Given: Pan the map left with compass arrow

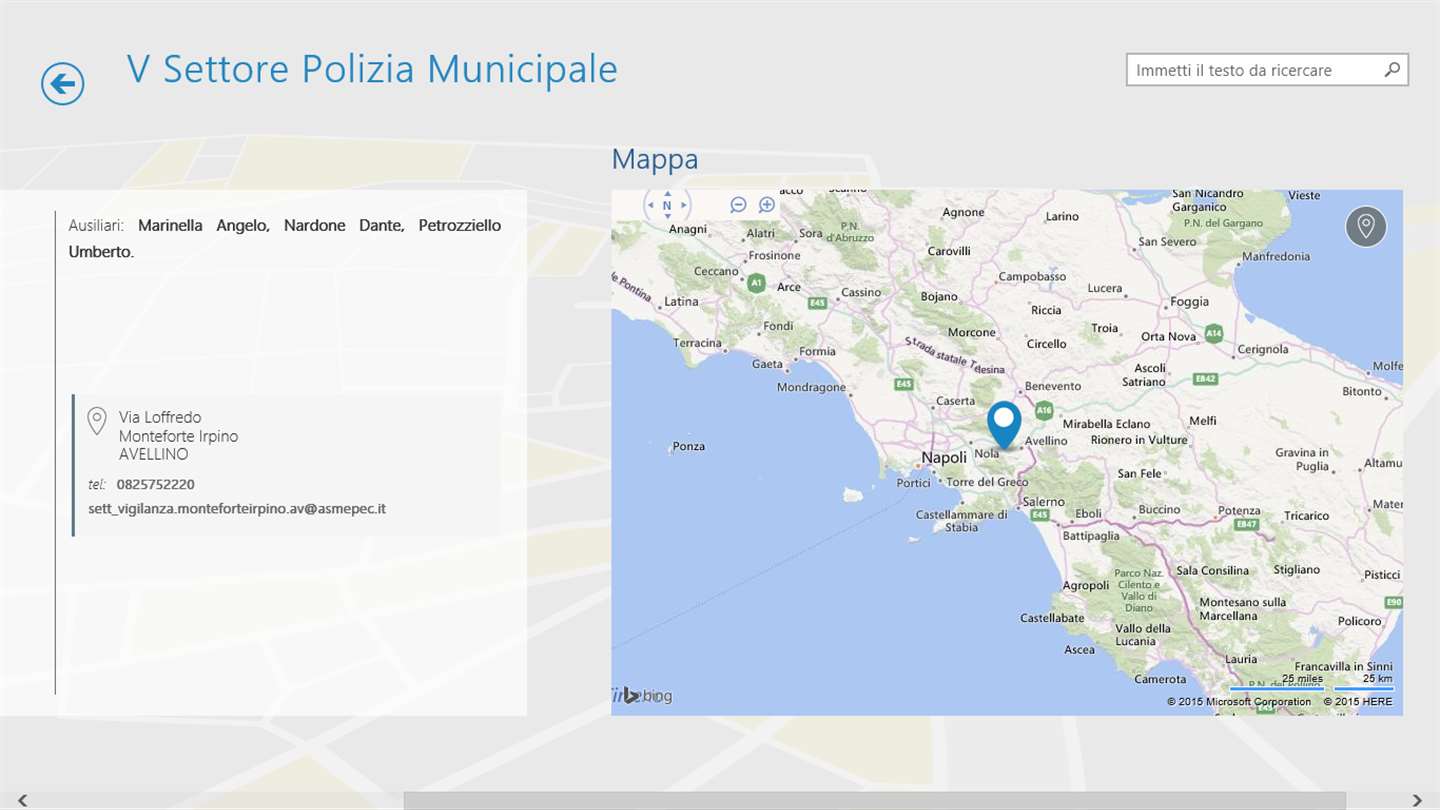Looking at the screenshot, I should point(651,206).
